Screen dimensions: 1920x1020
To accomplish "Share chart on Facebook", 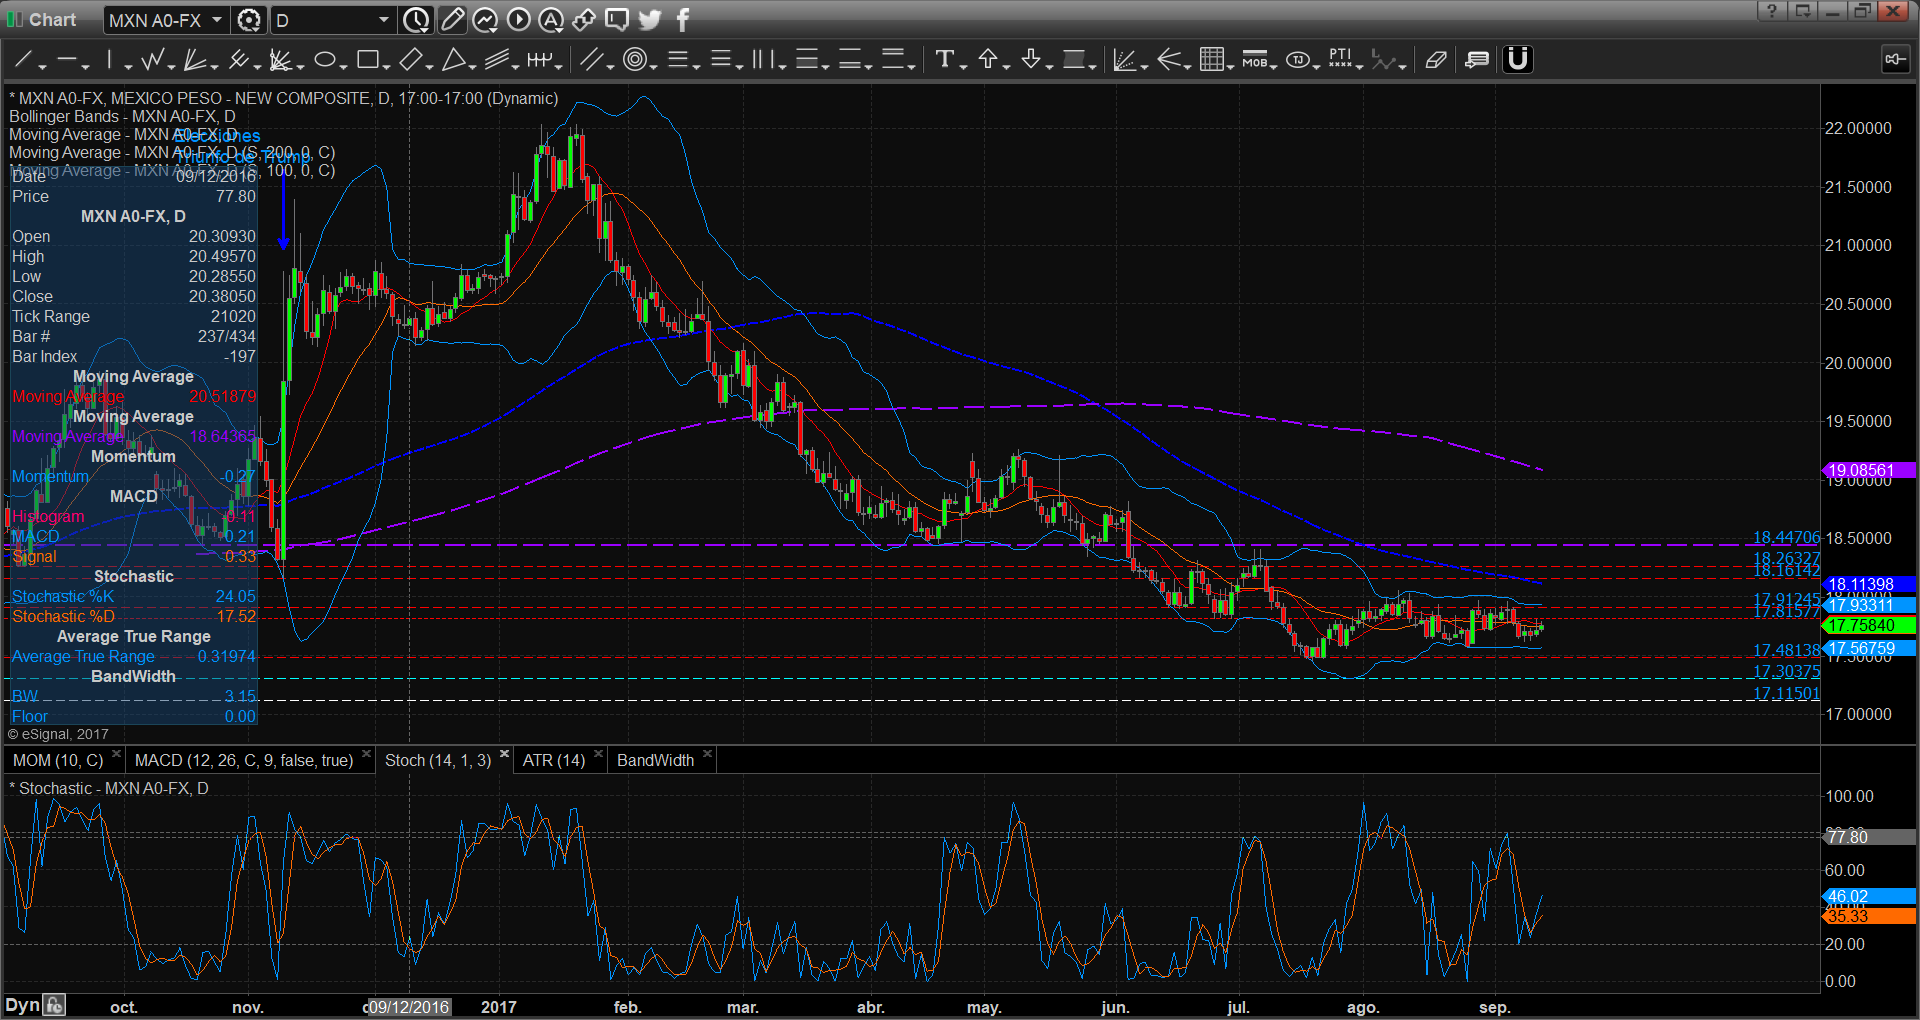I will pyautogui.click(x=683, y=19).
